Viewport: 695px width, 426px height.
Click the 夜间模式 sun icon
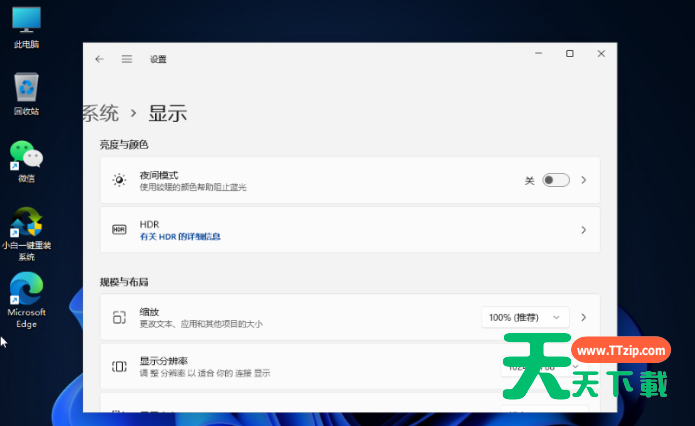119,180
